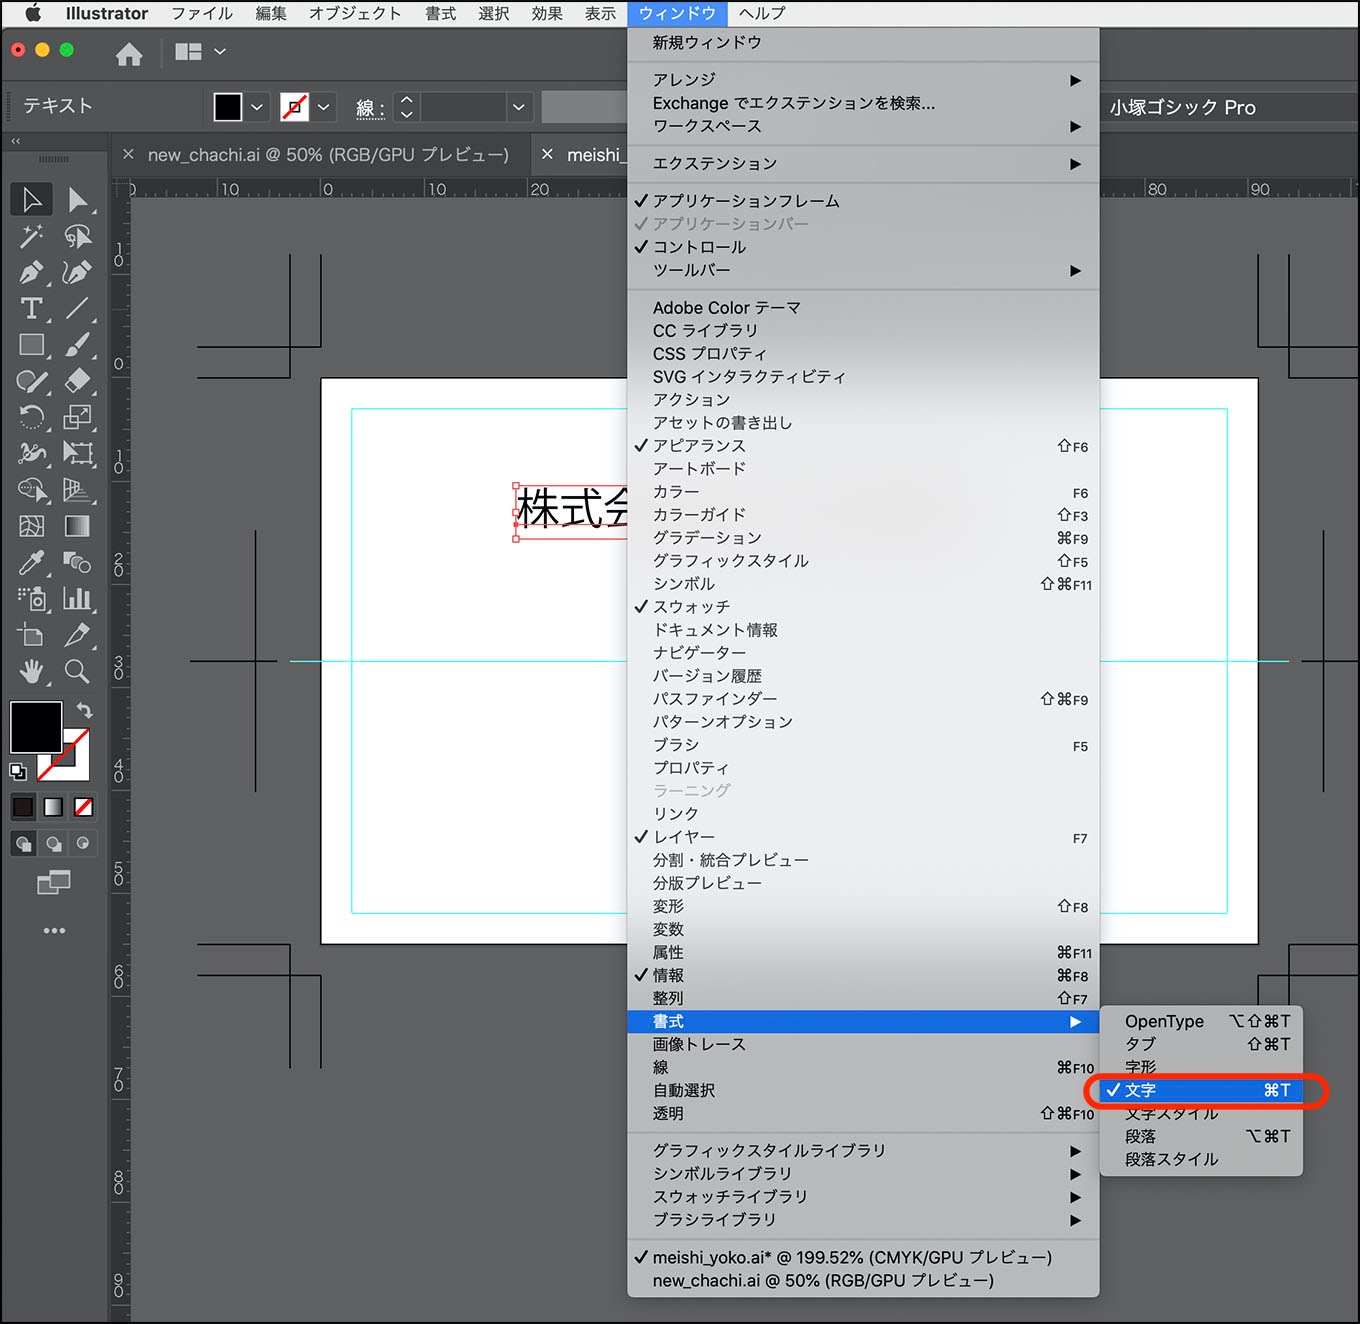Switch to meishi_yoko.ai document in Window menu

(863, 1257)
